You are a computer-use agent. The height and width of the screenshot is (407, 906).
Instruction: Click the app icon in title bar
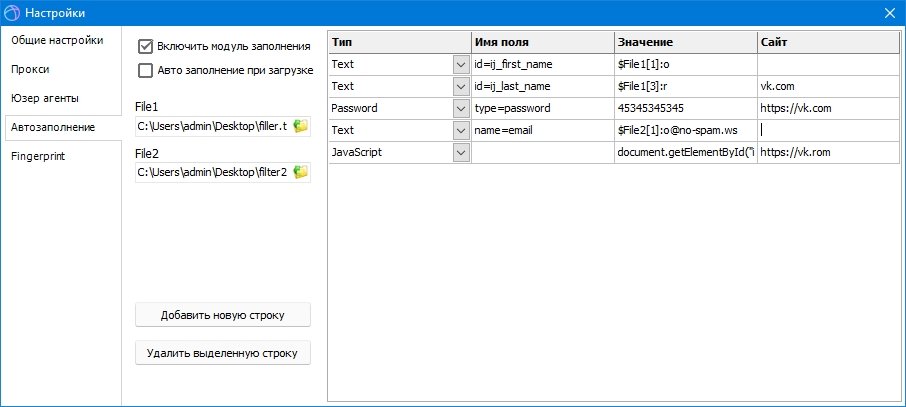pyautogui.click(x=12, y=13)
